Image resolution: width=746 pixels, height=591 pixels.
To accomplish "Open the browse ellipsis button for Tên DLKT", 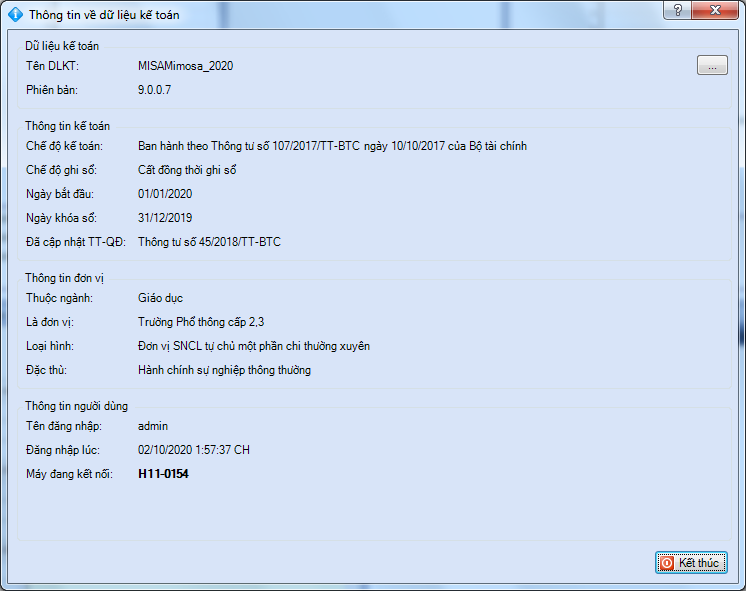I will 712,65.
